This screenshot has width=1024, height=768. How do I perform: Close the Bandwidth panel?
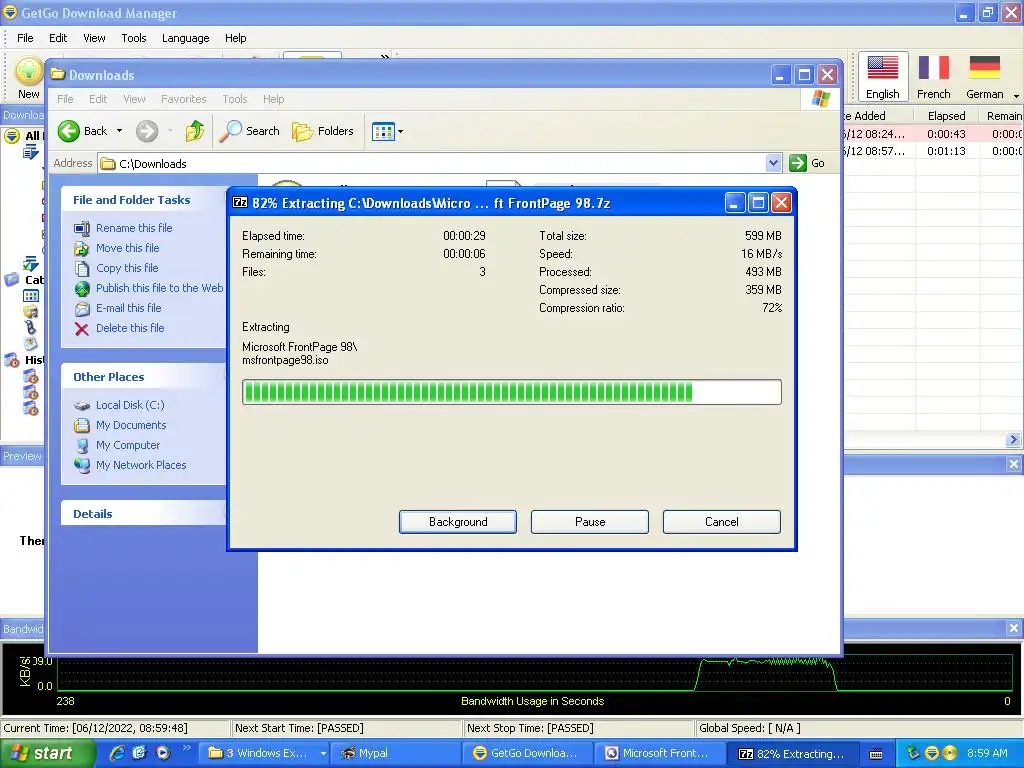click(x=1013, y=628)
